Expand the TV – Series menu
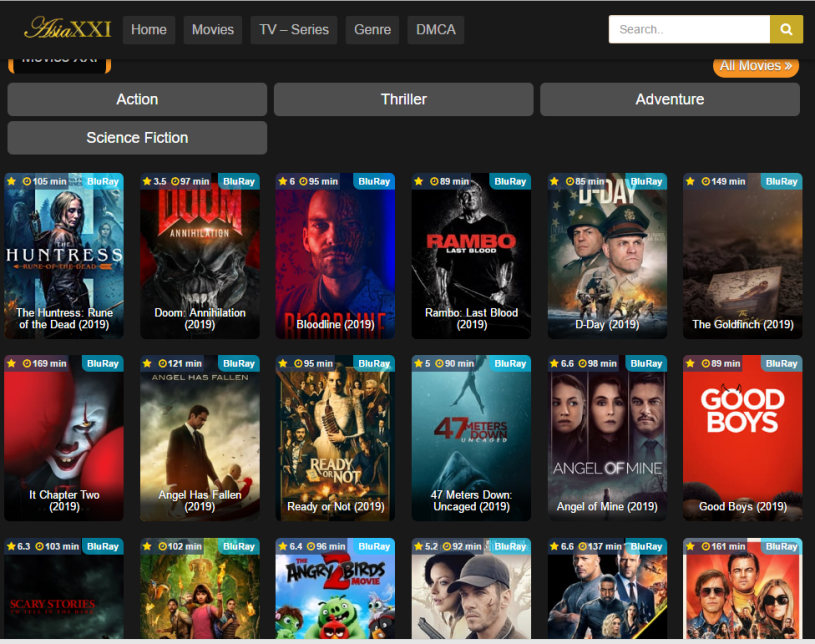This screenshot has height=644, width=815. [x=294, y=30]
